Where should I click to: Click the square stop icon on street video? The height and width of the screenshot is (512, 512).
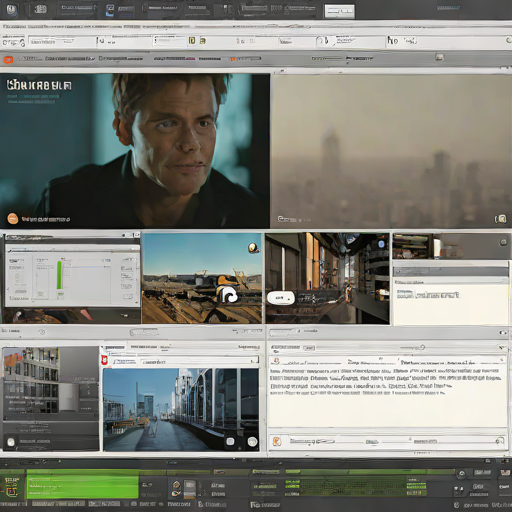[230, 441]
